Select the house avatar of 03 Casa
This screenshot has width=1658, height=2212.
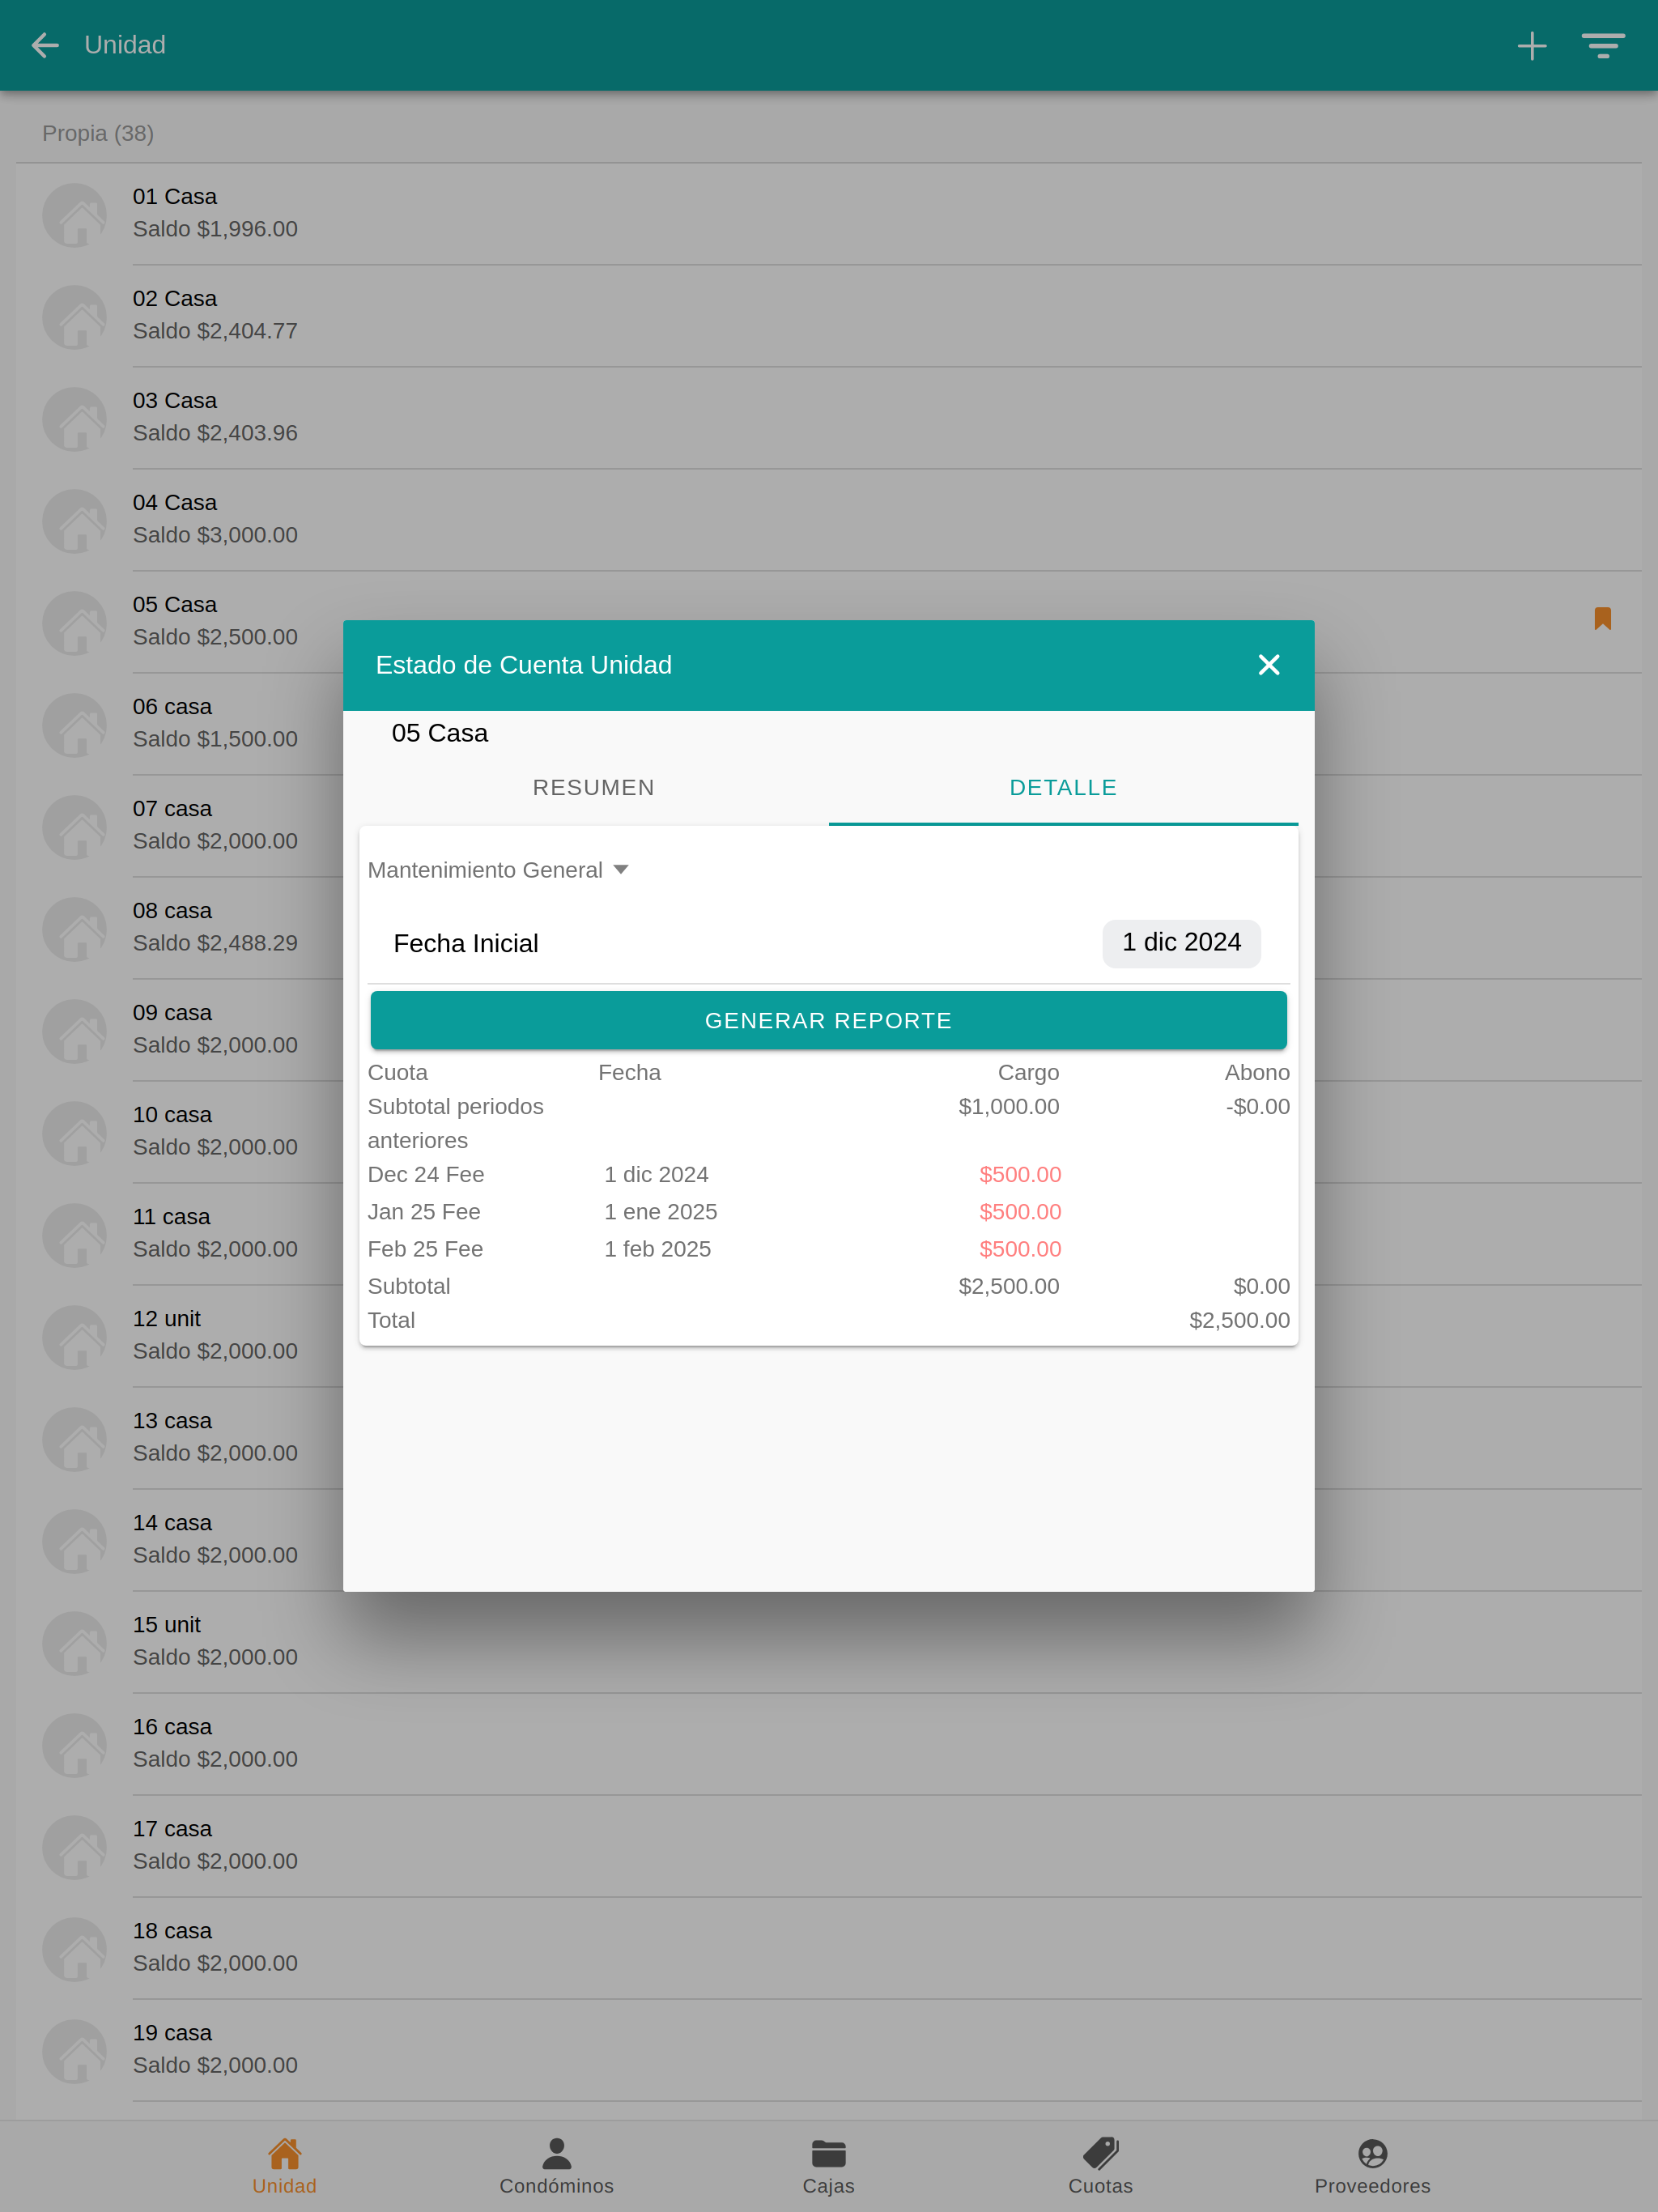pos(75,418)
